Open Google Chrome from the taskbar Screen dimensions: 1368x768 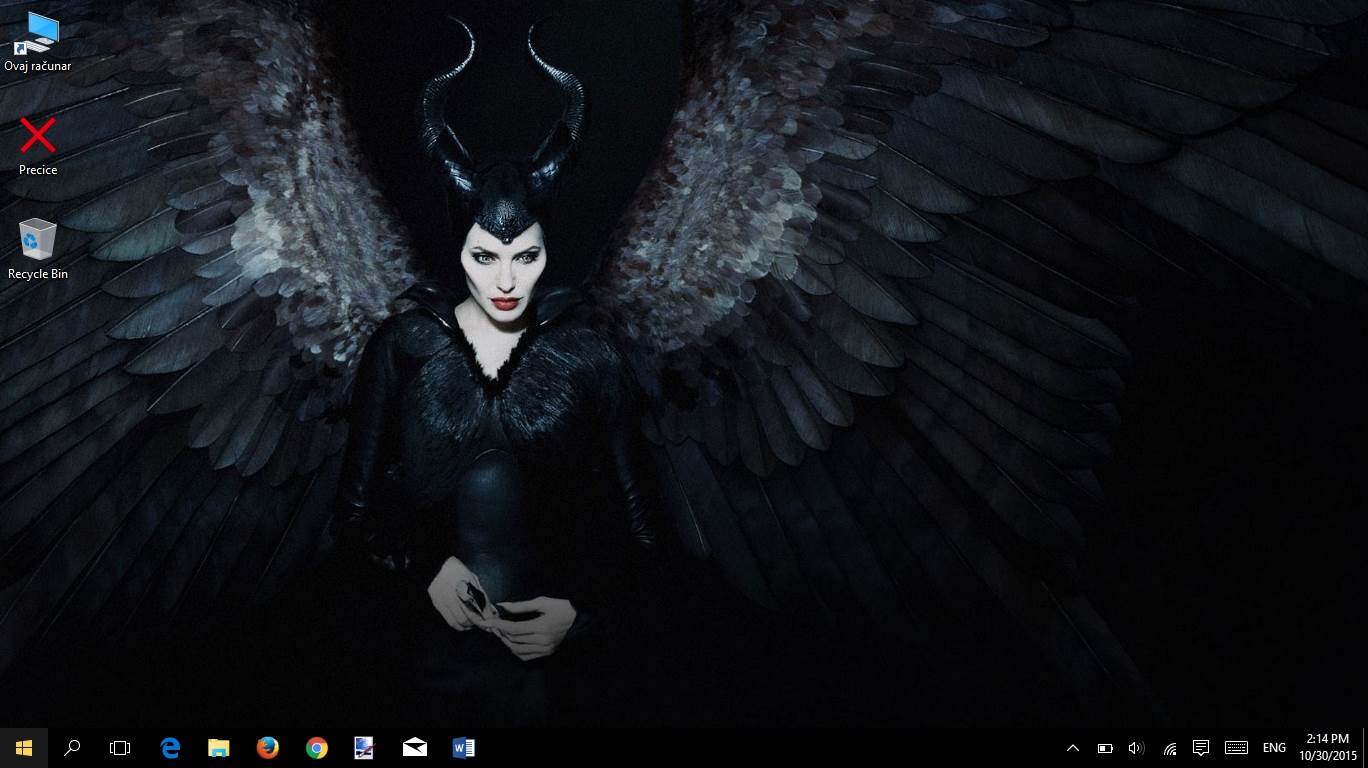[316, 748]
